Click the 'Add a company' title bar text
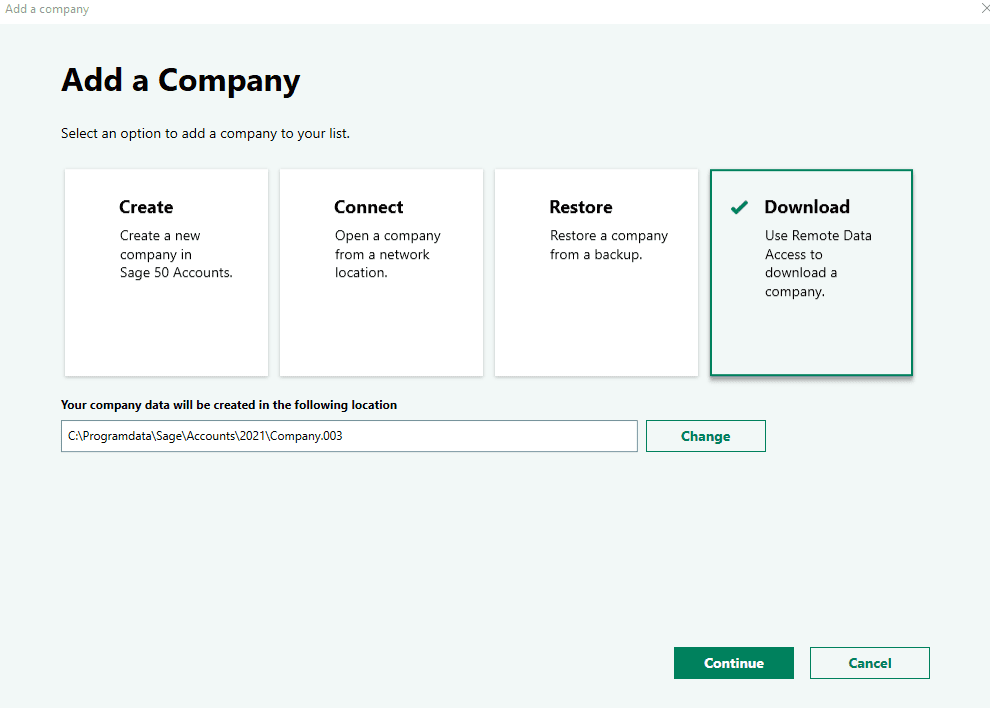The height and width of the screenshot is (708, 990). coord(47,9)
